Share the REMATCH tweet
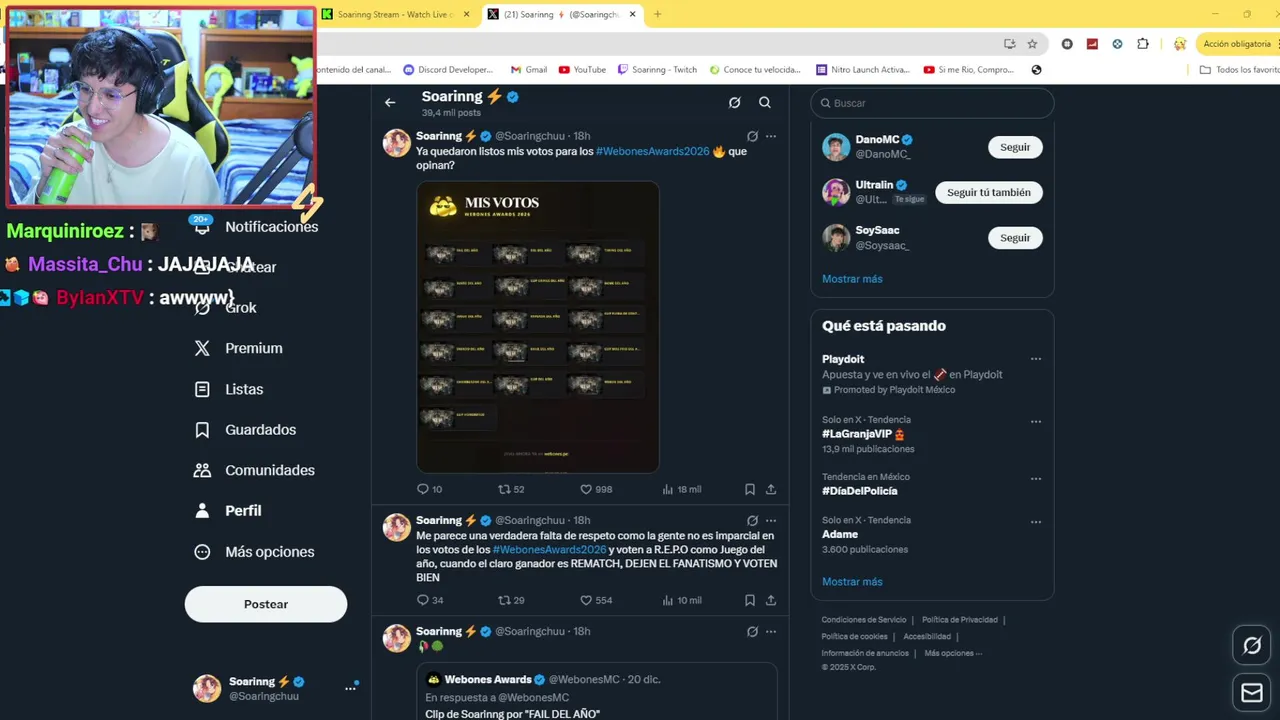Screen dimensions: 1280x720 771,600
